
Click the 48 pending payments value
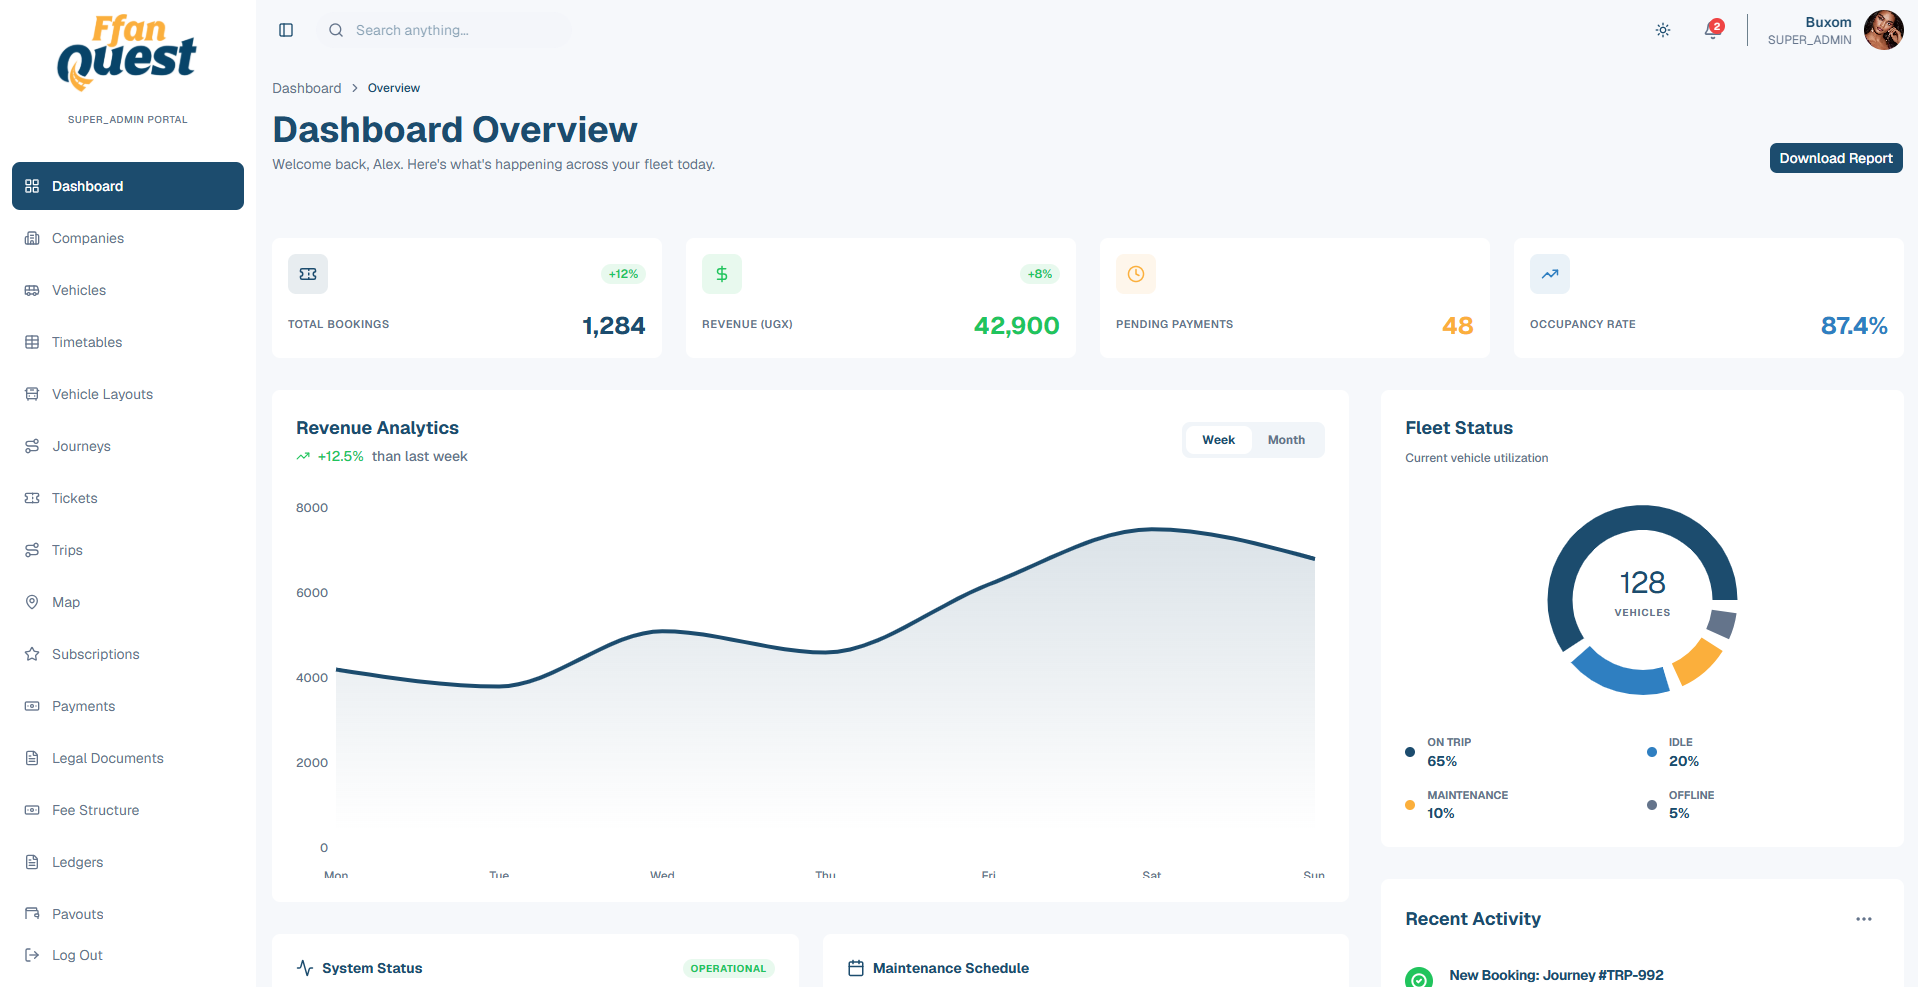click(x=1458, y=326)
